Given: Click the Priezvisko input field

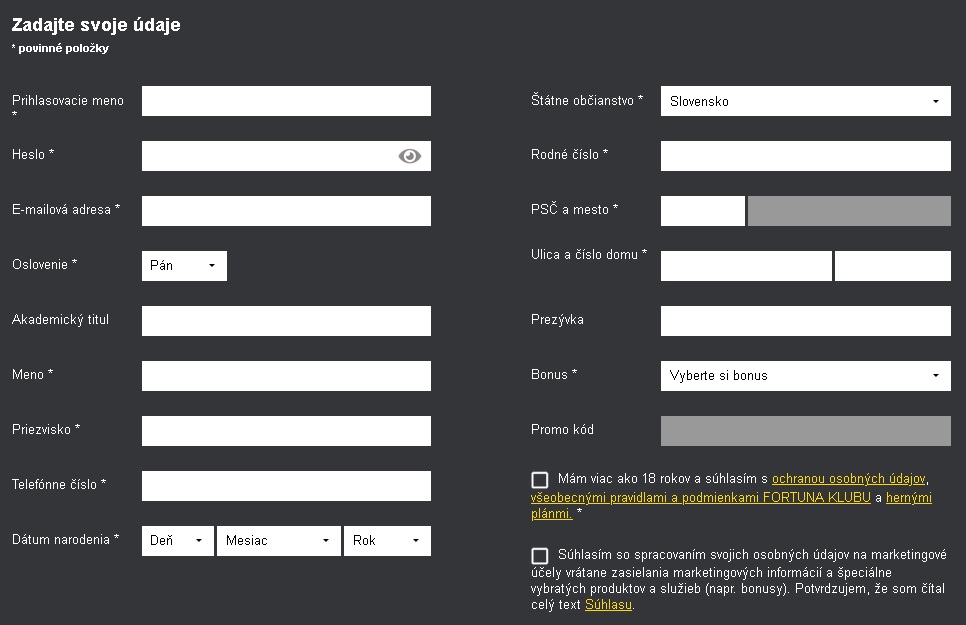Looking at the screenshot, I should (286, 430).
